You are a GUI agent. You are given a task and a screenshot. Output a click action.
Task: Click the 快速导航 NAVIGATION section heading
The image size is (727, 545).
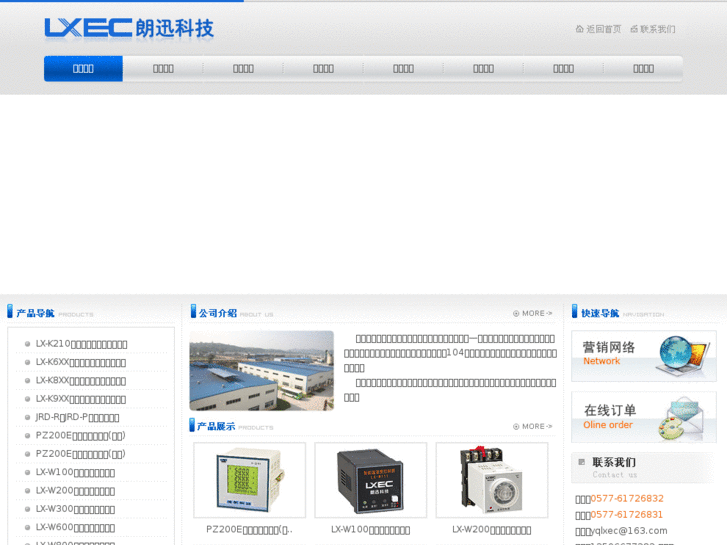click(x=618, y=313)
